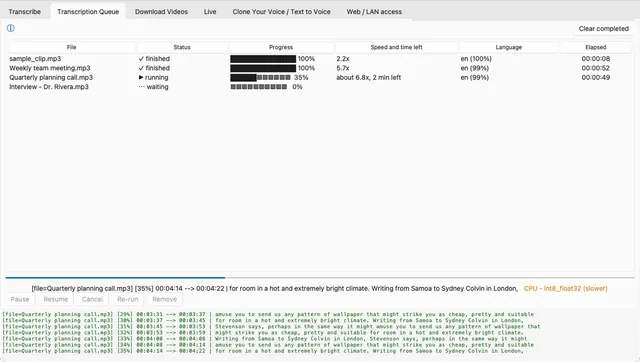This screenshot has height=362, width=640.
Task: Go to the Live tab
Action: click(210, 12)
